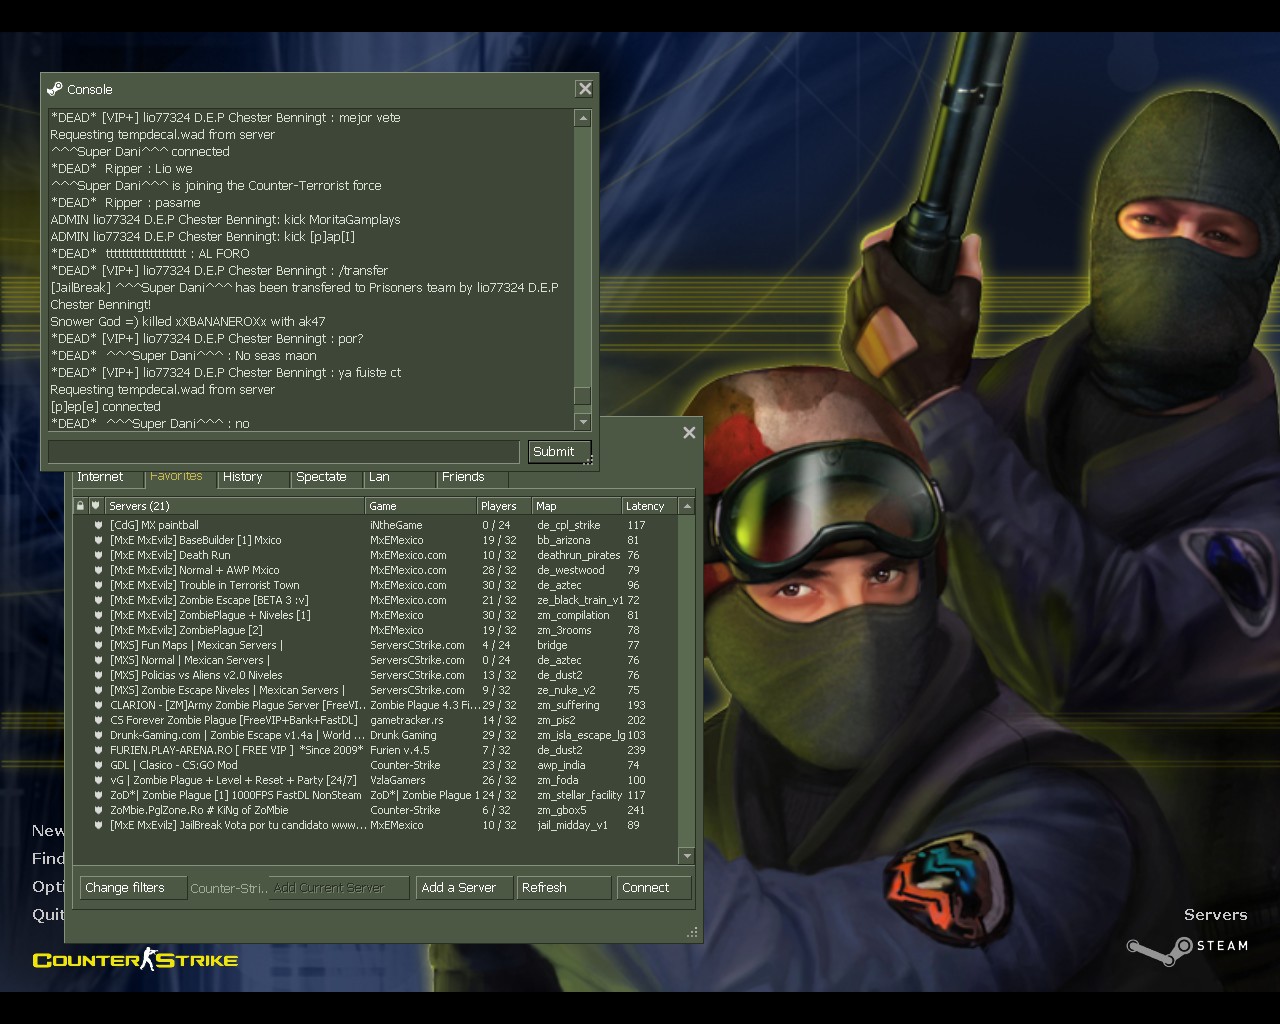Click the latency value 241
1280x1024 pixels.
636,810
